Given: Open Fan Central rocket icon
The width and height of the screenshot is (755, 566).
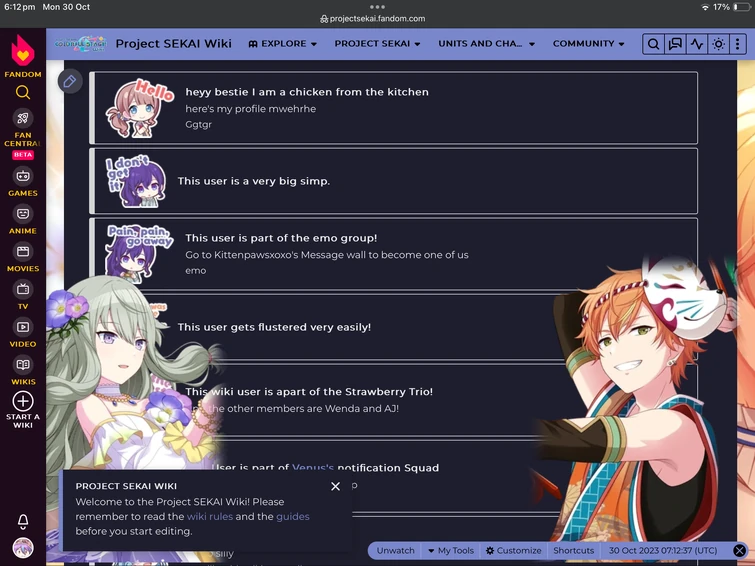Looking at the screenshot, I should coord(23,118).
